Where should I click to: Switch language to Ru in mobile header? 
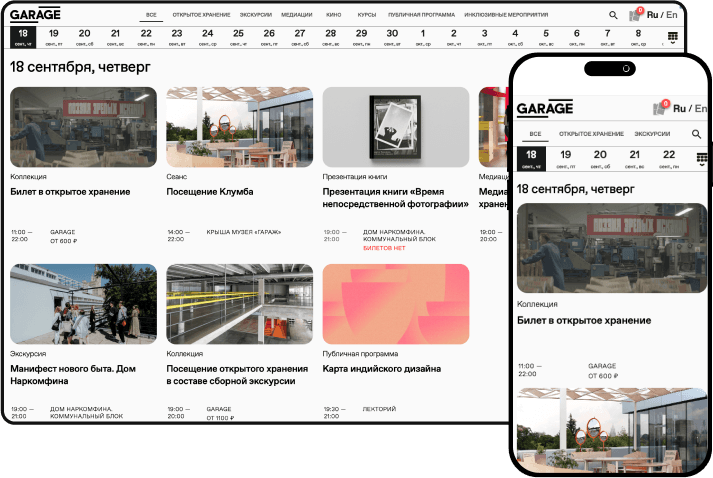coord(679,108)
